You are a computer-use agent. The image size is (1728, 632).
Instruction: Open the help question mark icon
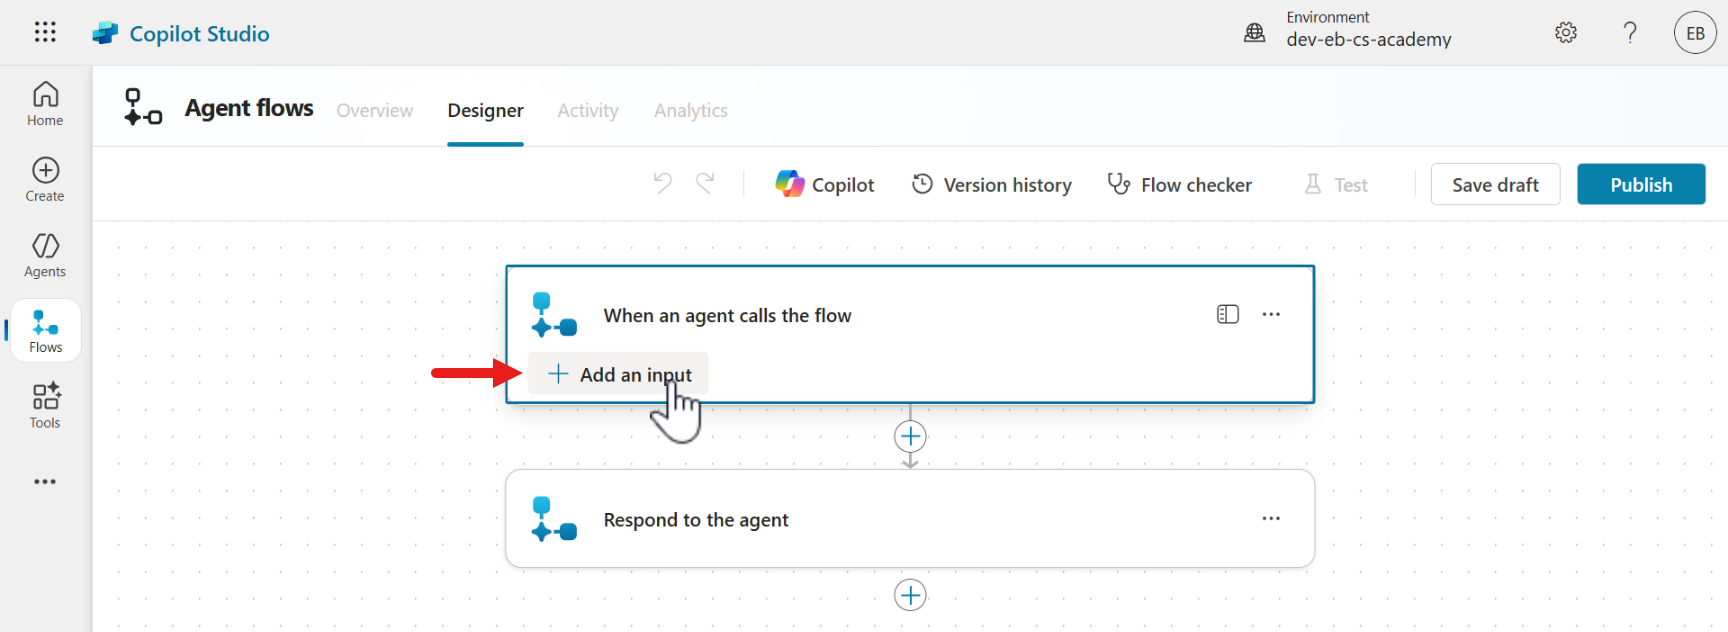1630,33
